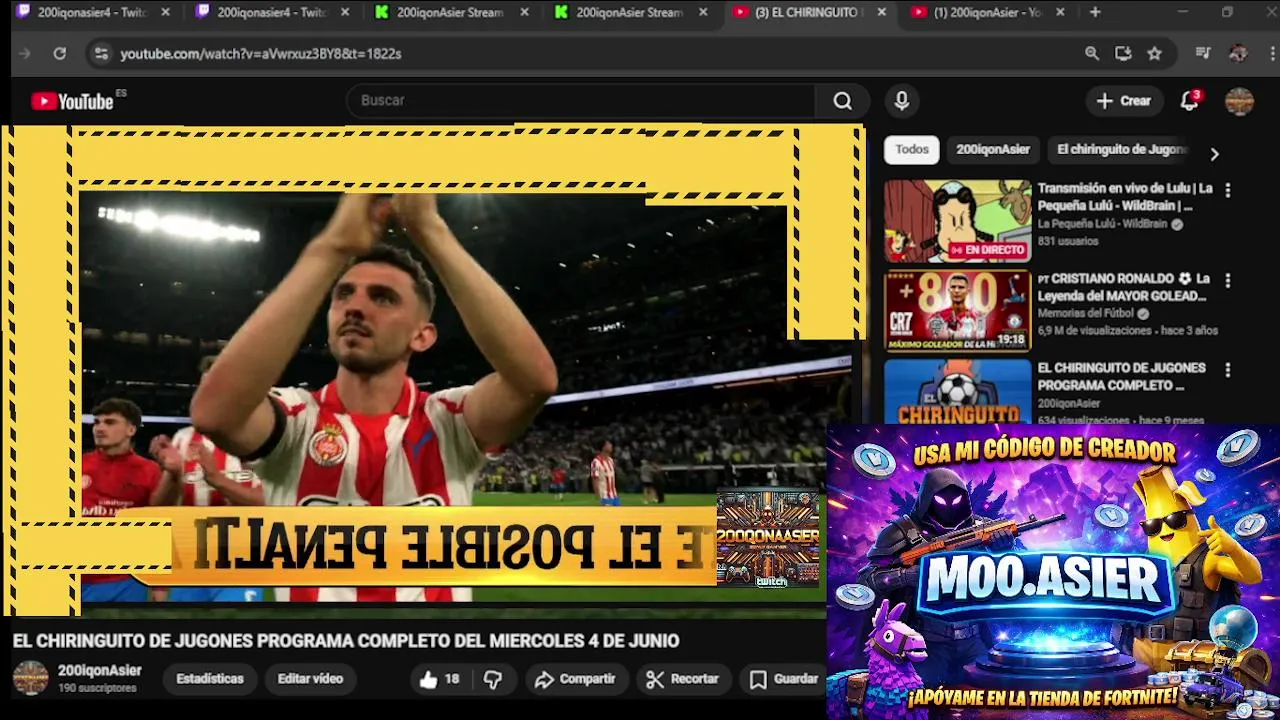
Task: Reload the page
Action: [60, 54]
